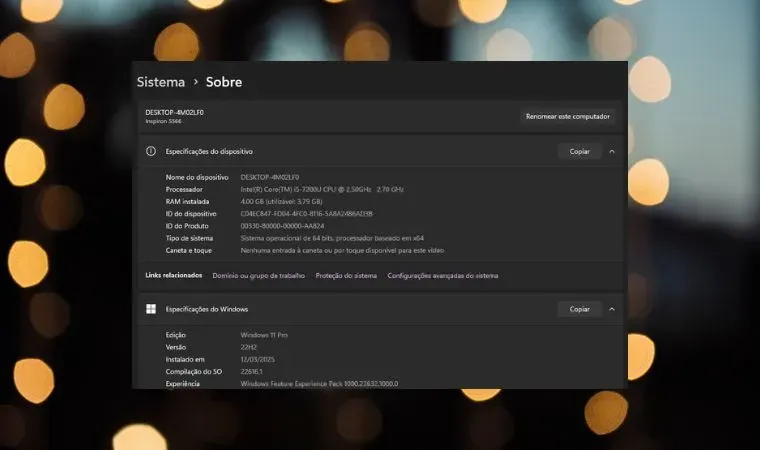Select the DESKTOP-4M02LF0 computer name header
This screenshot has width=760, height=450.
[x=174, y=112]
